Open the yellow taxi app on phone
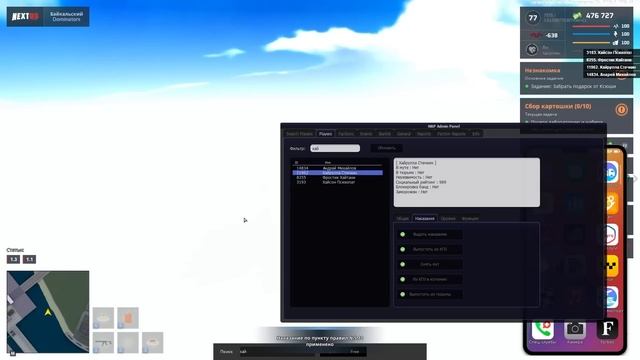 (611, 266)
